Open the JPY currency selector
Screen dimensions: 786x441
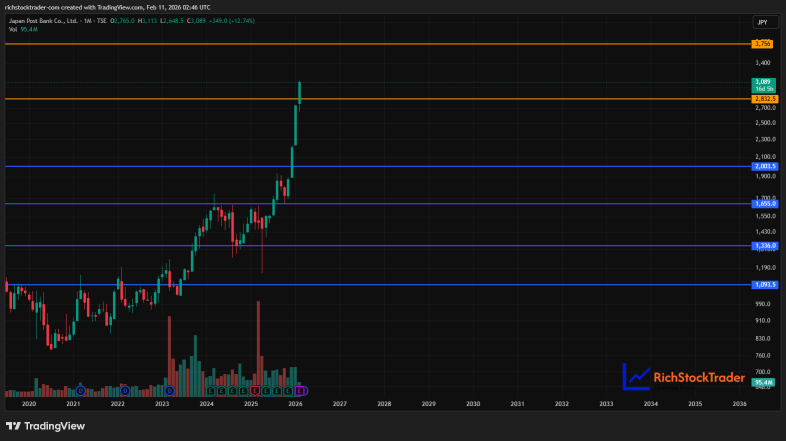coord(765,22)
